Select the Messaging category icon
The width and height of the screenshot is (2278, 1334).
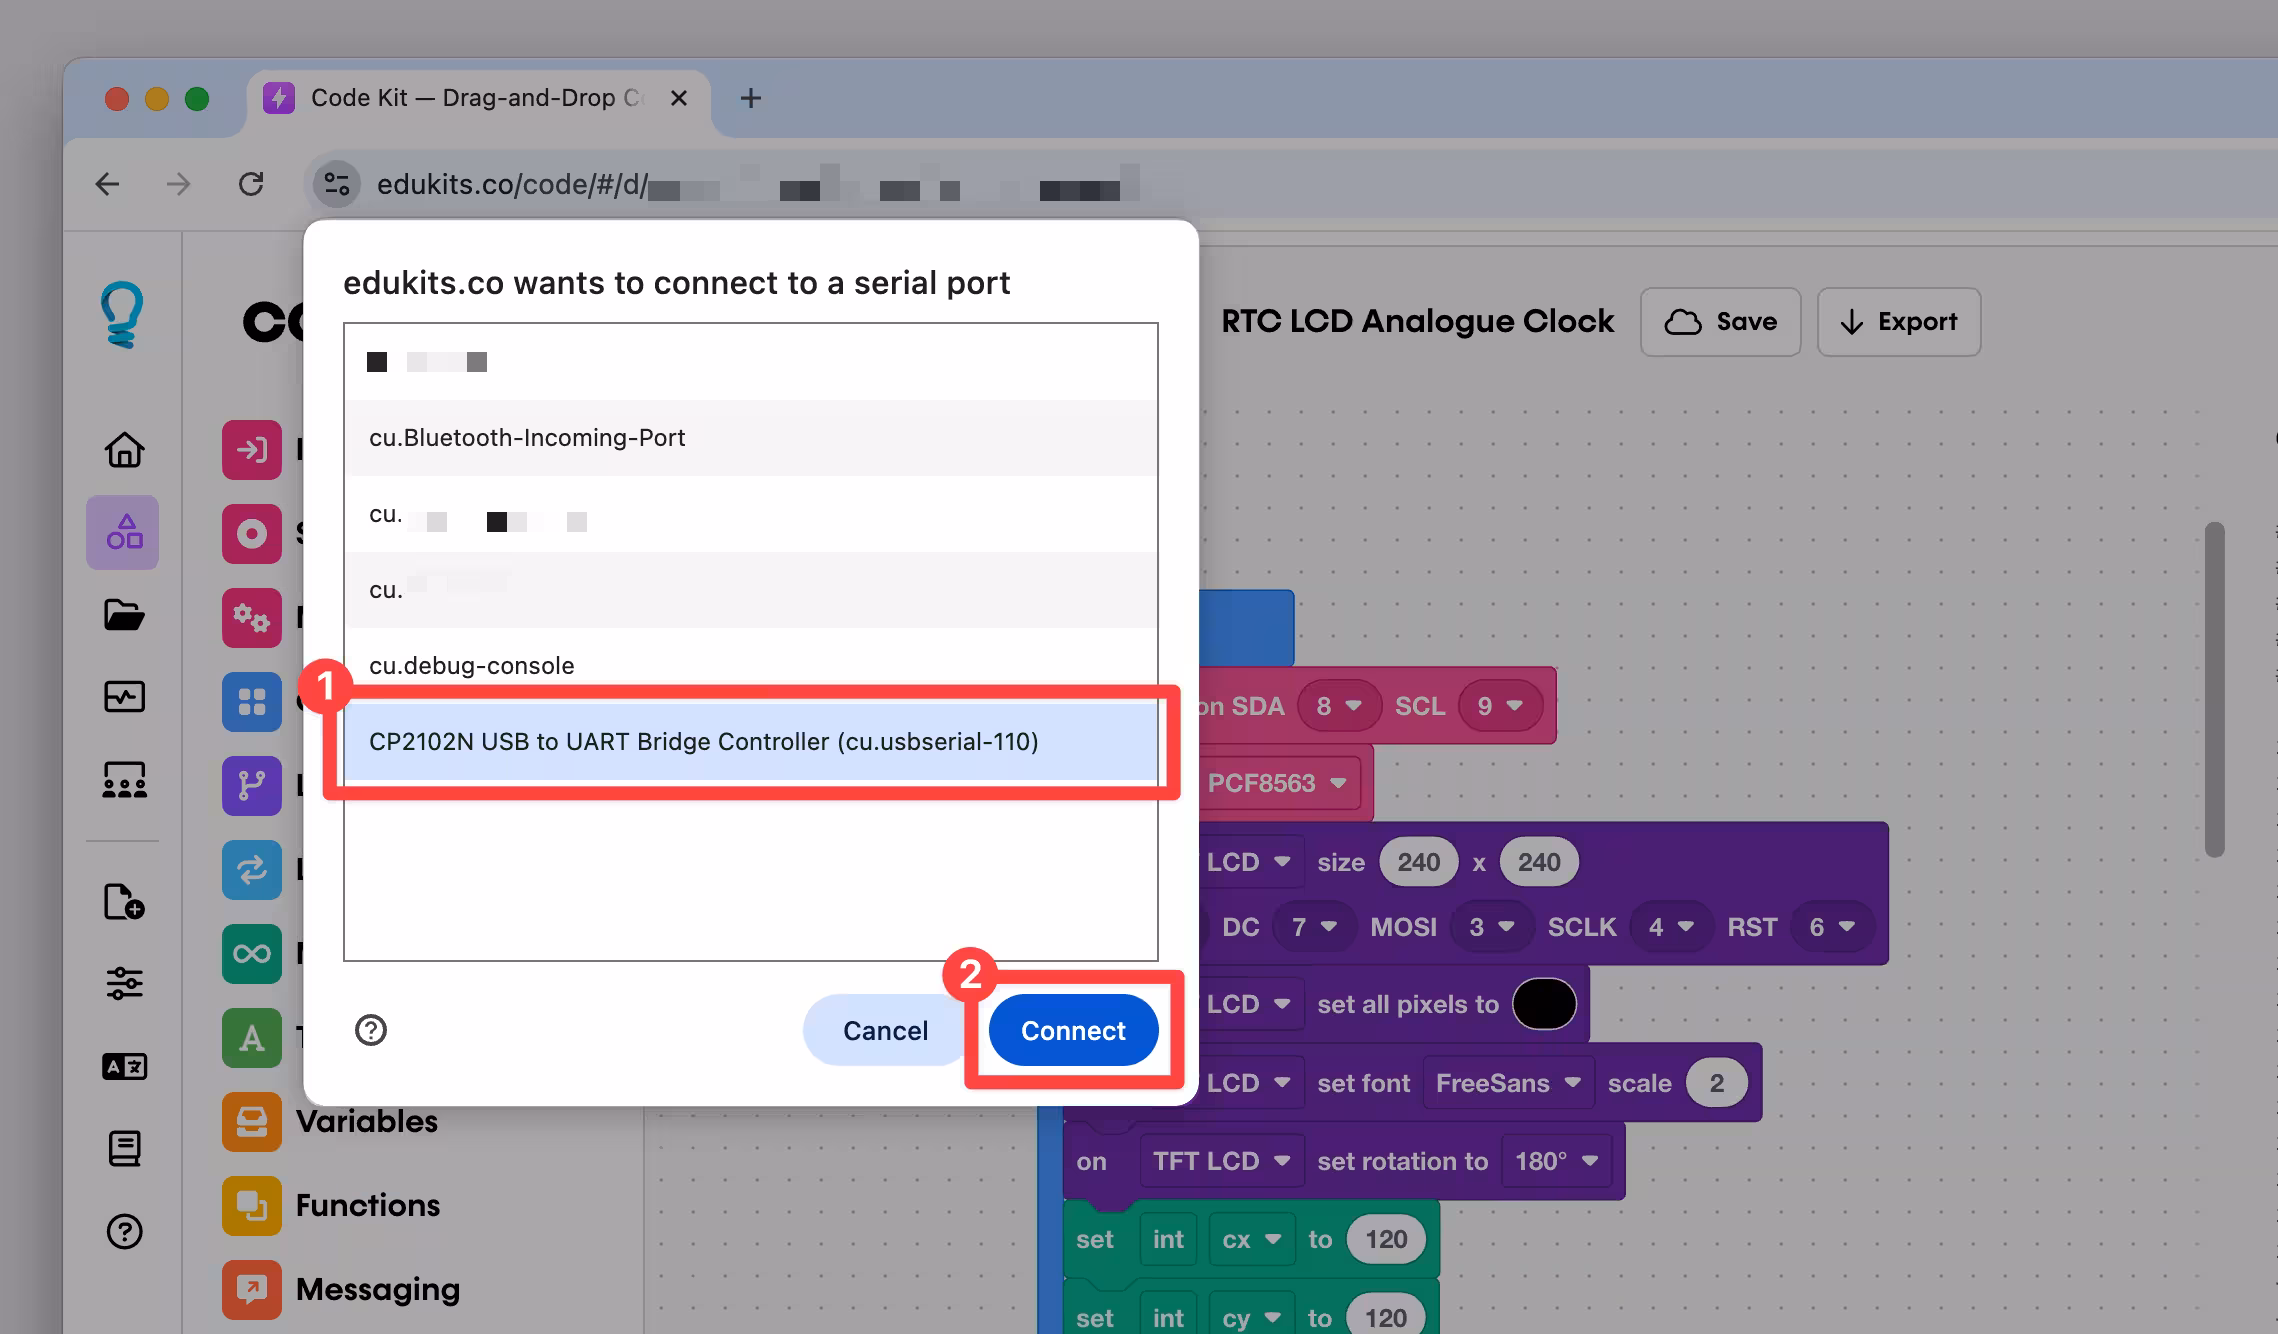coord(251,1289)
